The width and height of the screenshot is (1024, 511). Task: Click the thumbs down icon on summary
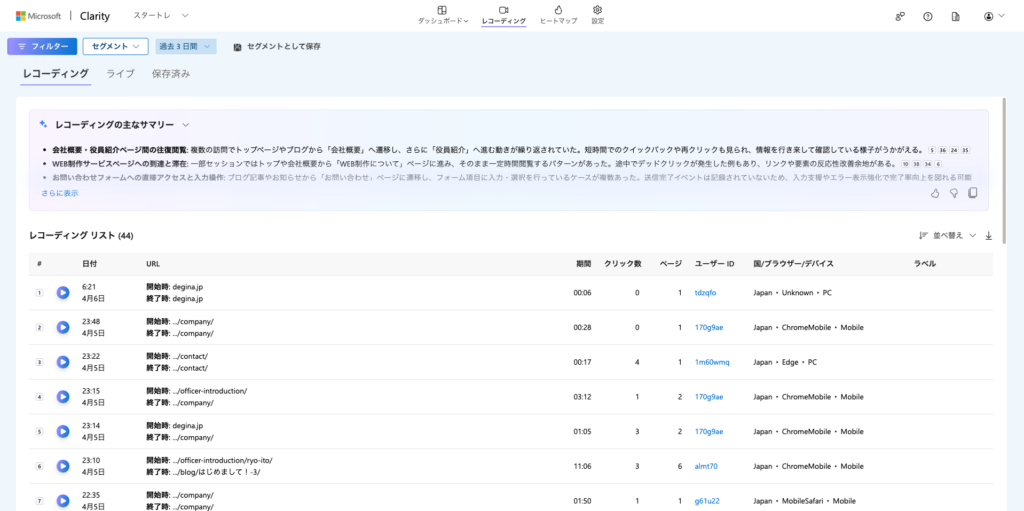tap(954, 193)
